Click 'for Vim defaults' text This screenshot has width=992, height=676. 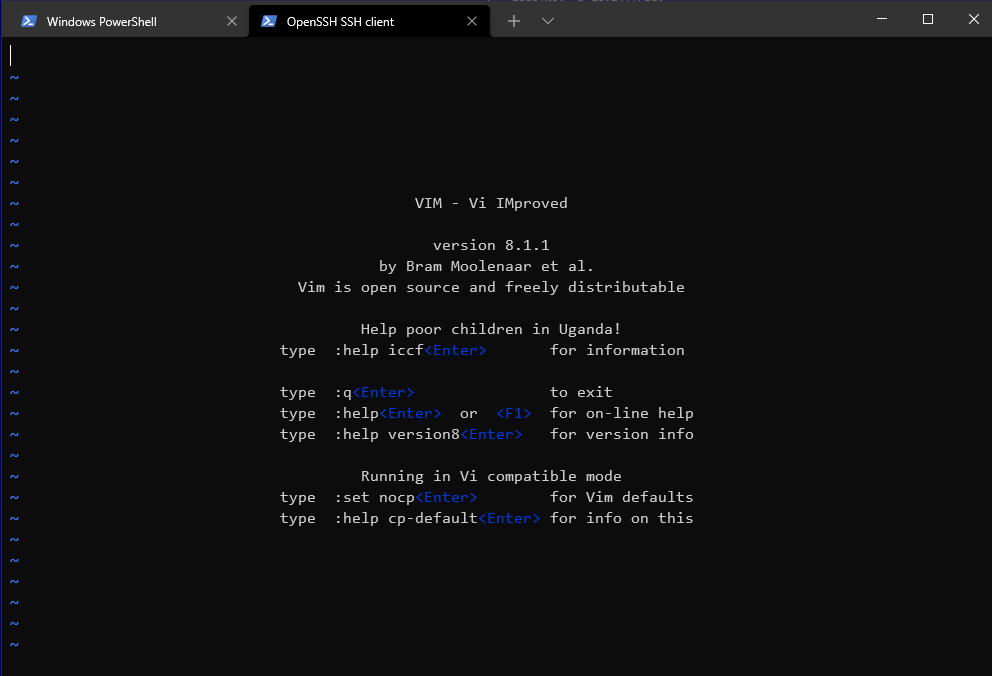pos(622,497)
